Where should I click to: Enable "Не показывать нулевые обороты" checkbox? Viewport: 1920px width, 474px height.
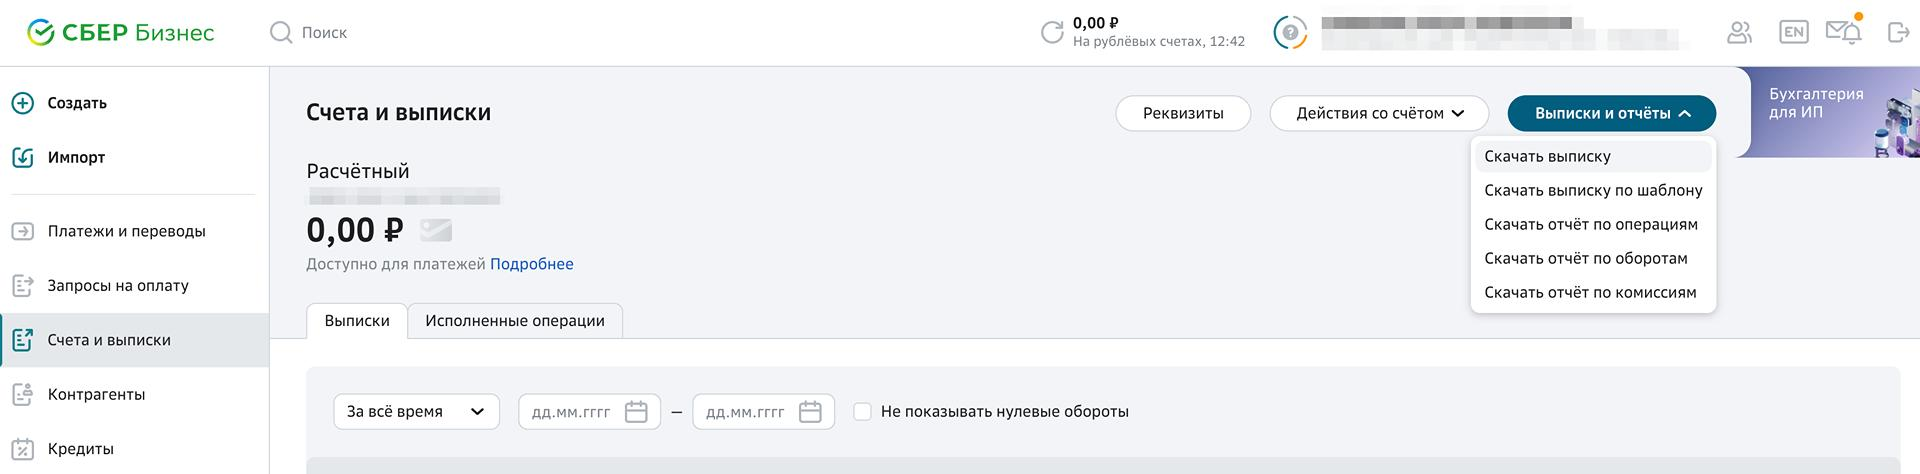(x=862, y=412)
